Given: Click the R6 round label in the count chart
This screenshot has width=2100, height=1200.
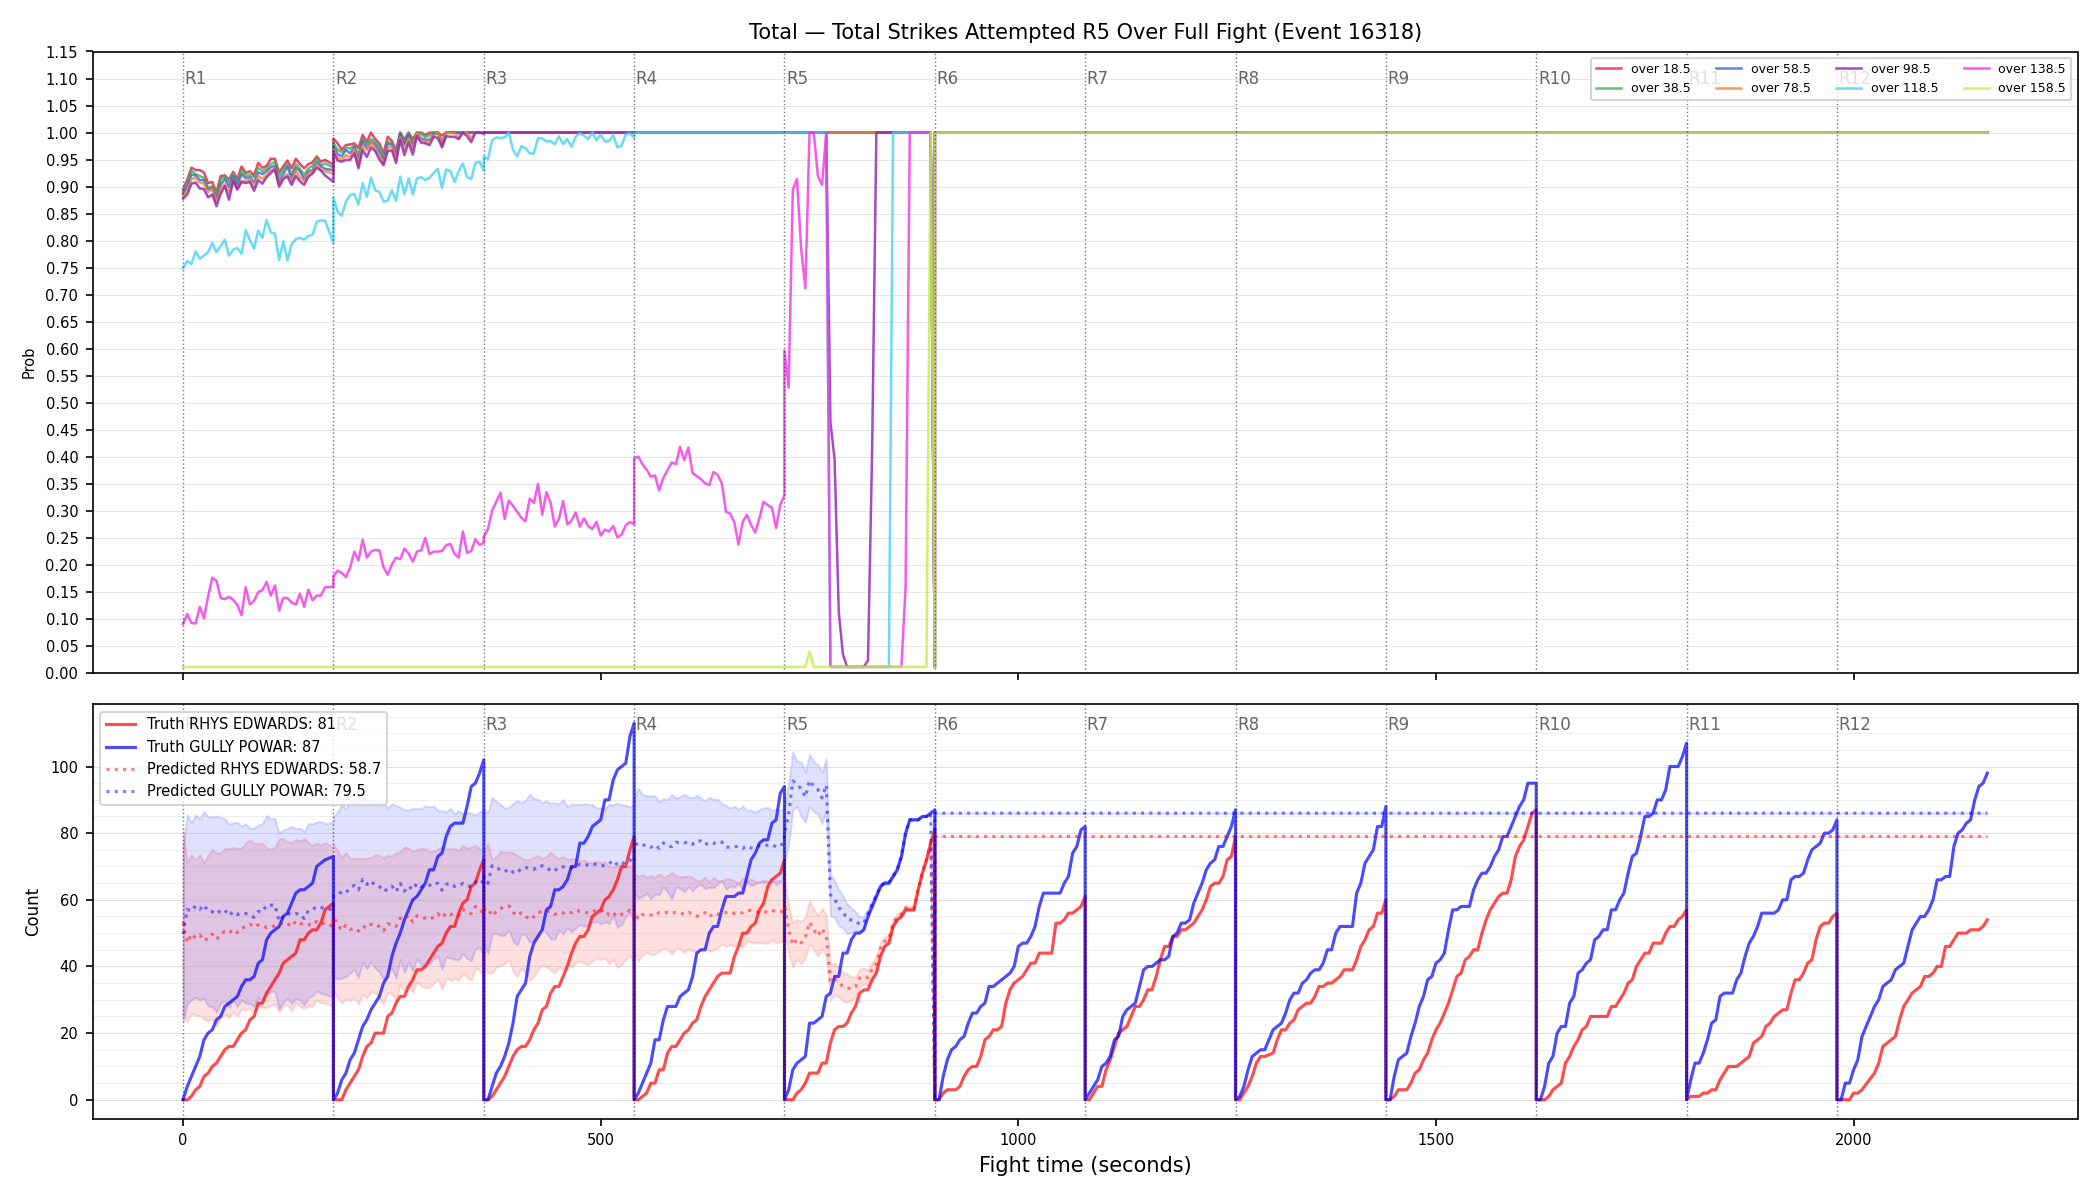Looking at the screenshot, I should coord(947,724).
